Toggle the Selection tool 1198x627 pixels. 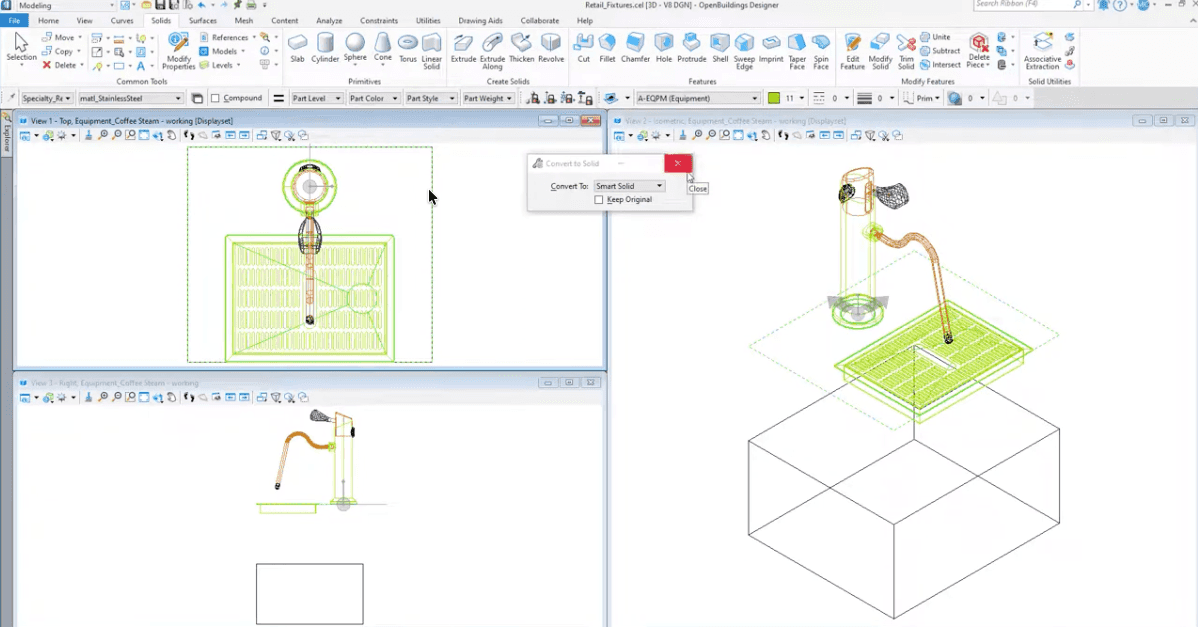[21, 43]
